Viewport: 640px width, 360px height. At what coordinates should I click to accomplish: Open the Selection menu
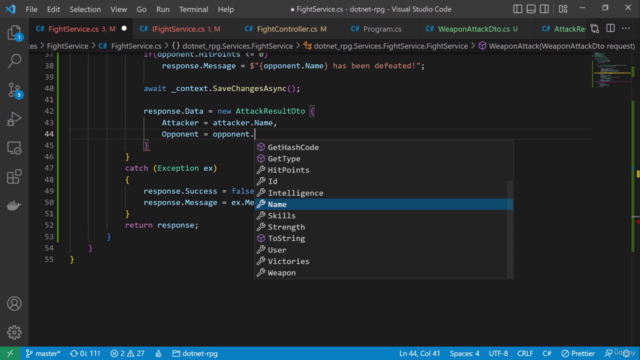pos(85,9)
